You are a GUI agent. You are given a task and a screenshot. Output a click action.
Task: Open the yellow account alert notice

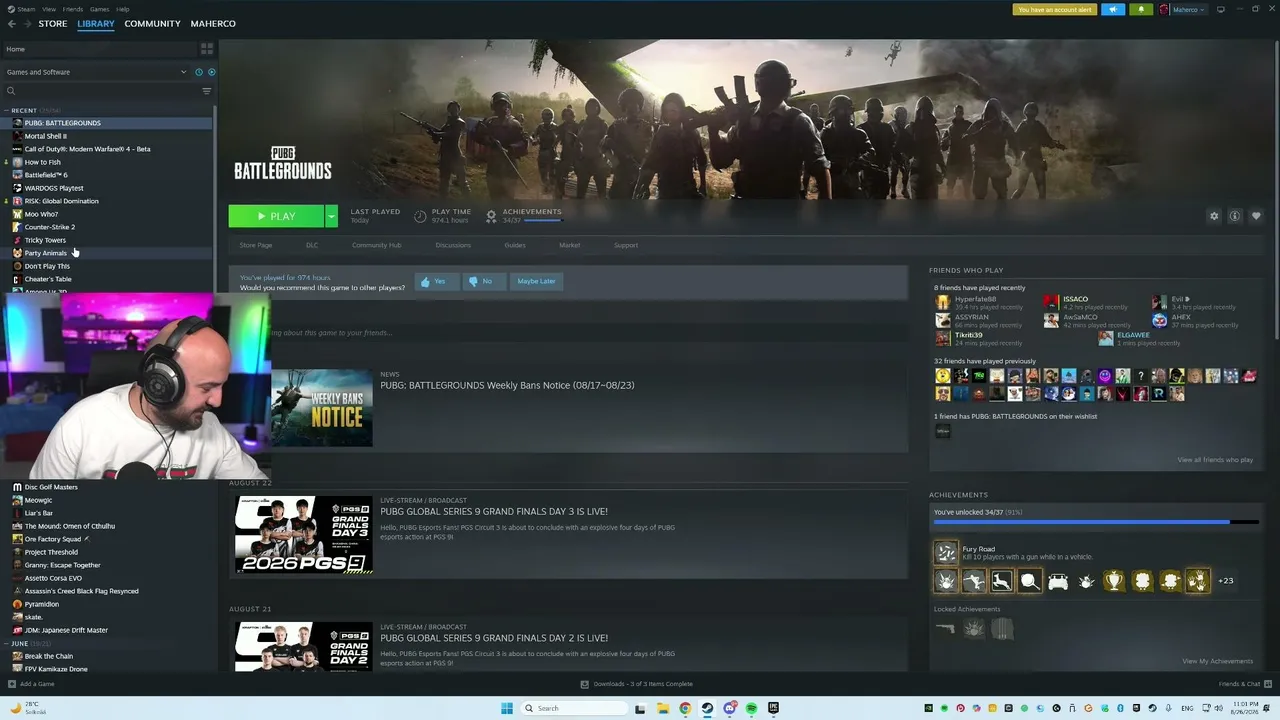(1055, 10)
